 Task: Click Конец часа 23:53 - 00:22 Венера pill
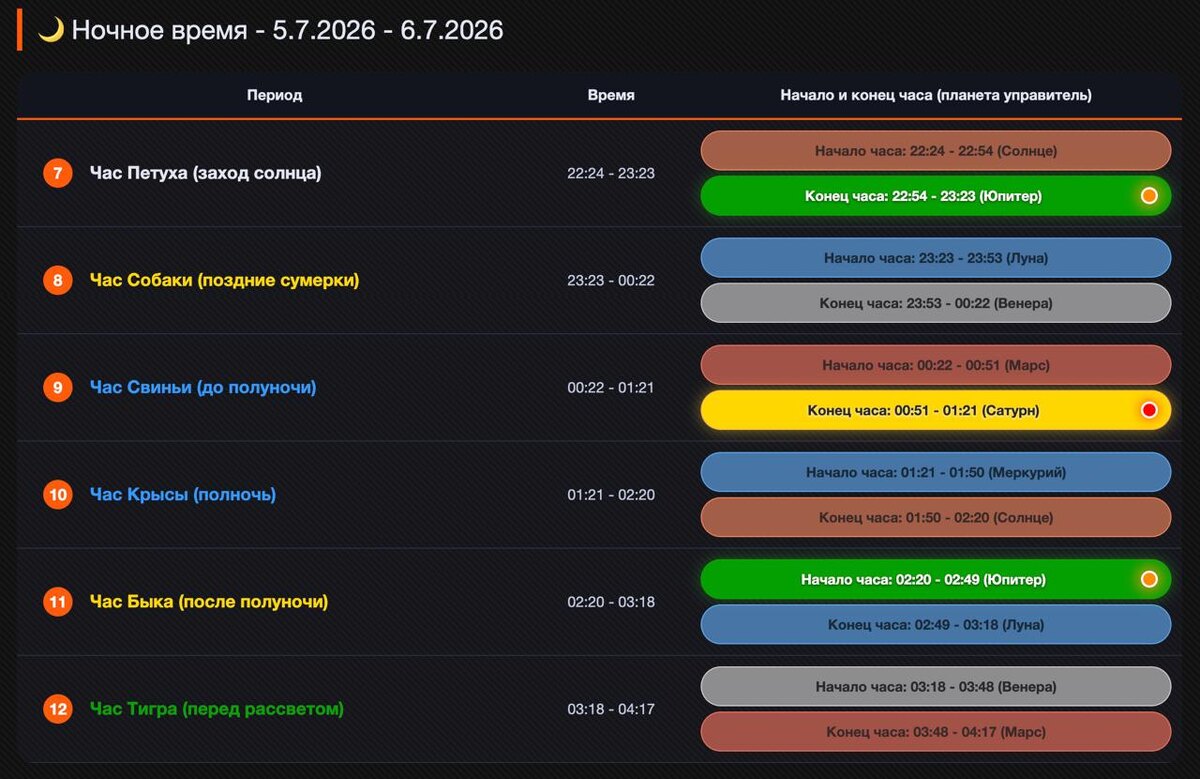[936, 303]
